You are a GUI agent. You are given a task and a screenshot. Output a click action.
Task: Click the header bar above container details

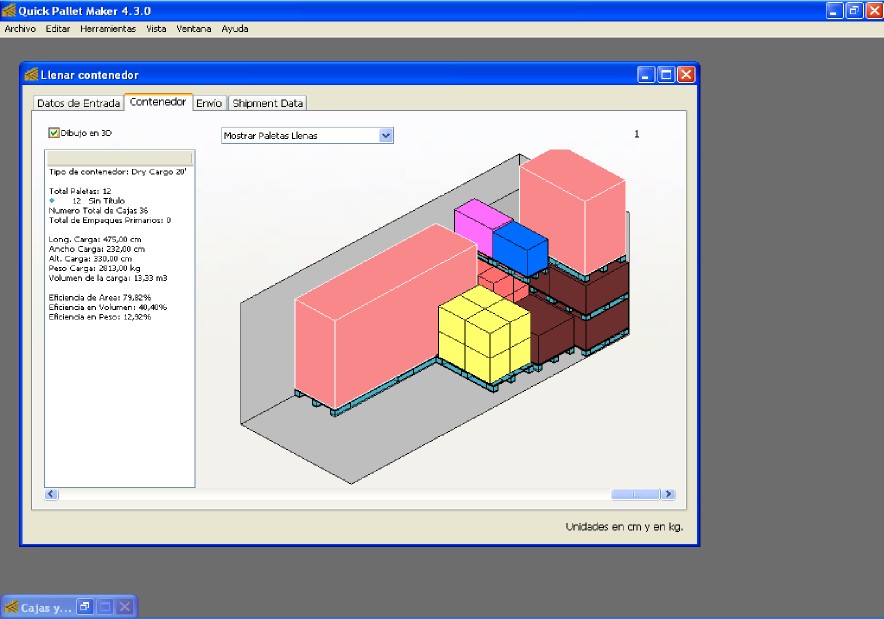click(x=120, y=157)
